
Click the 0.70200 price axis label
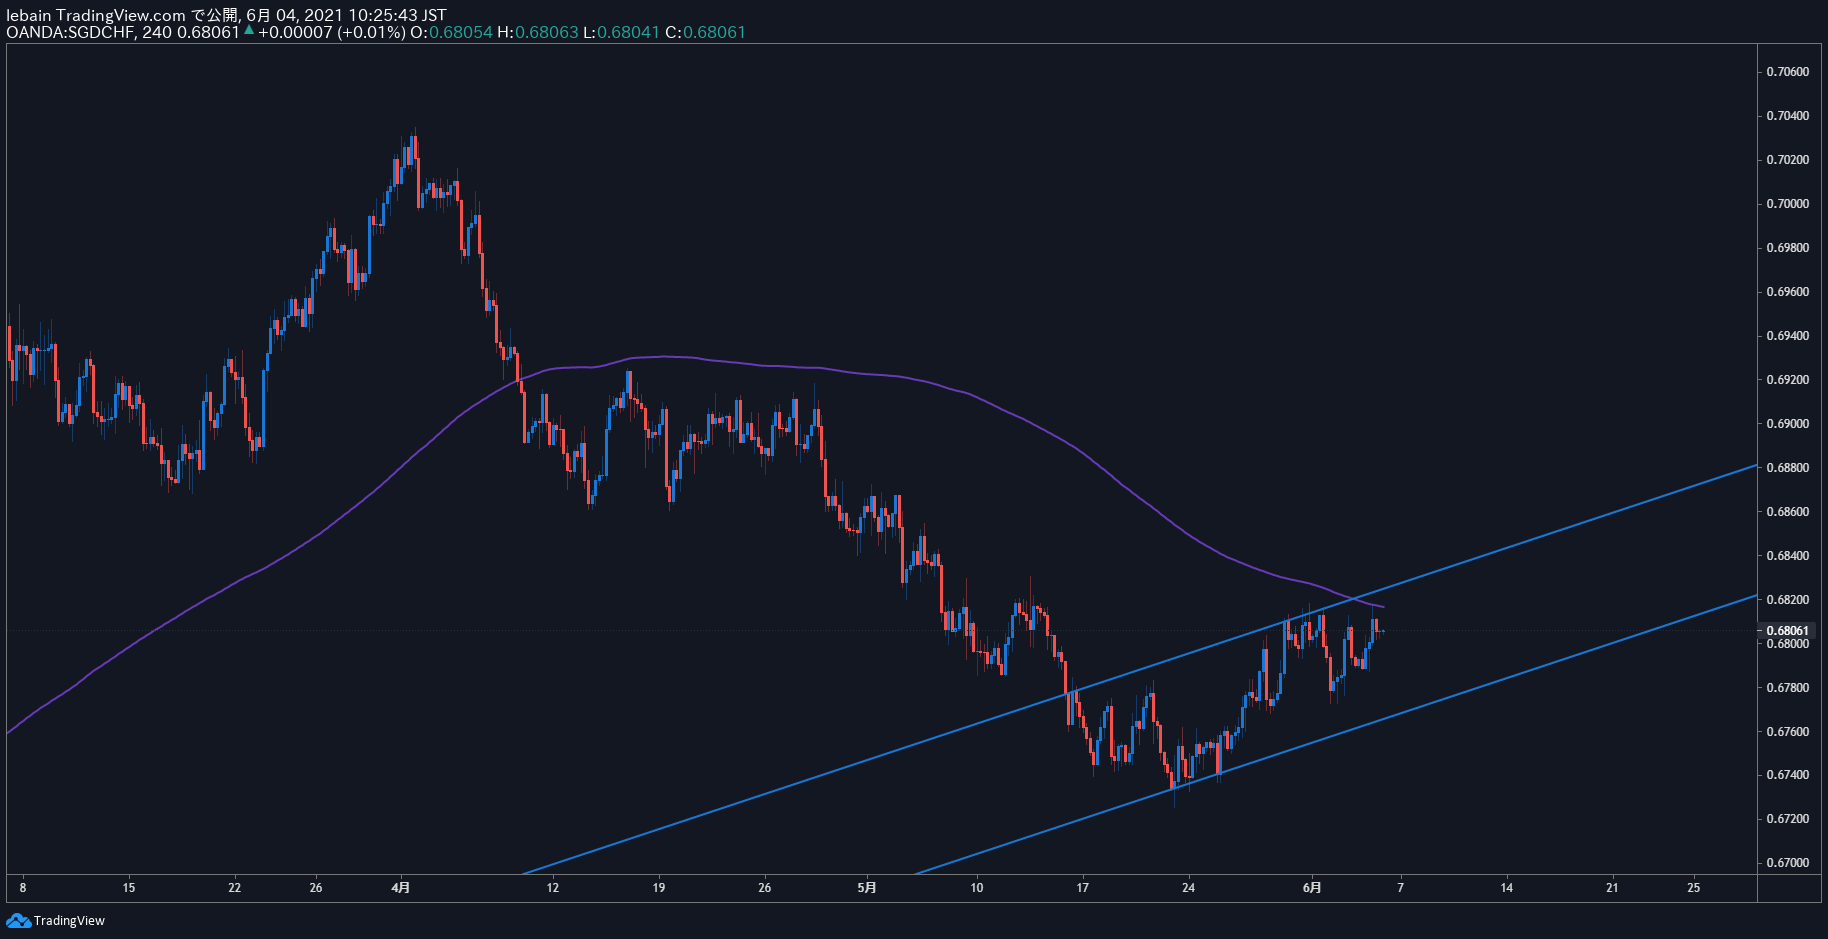tap(1787, 160)
